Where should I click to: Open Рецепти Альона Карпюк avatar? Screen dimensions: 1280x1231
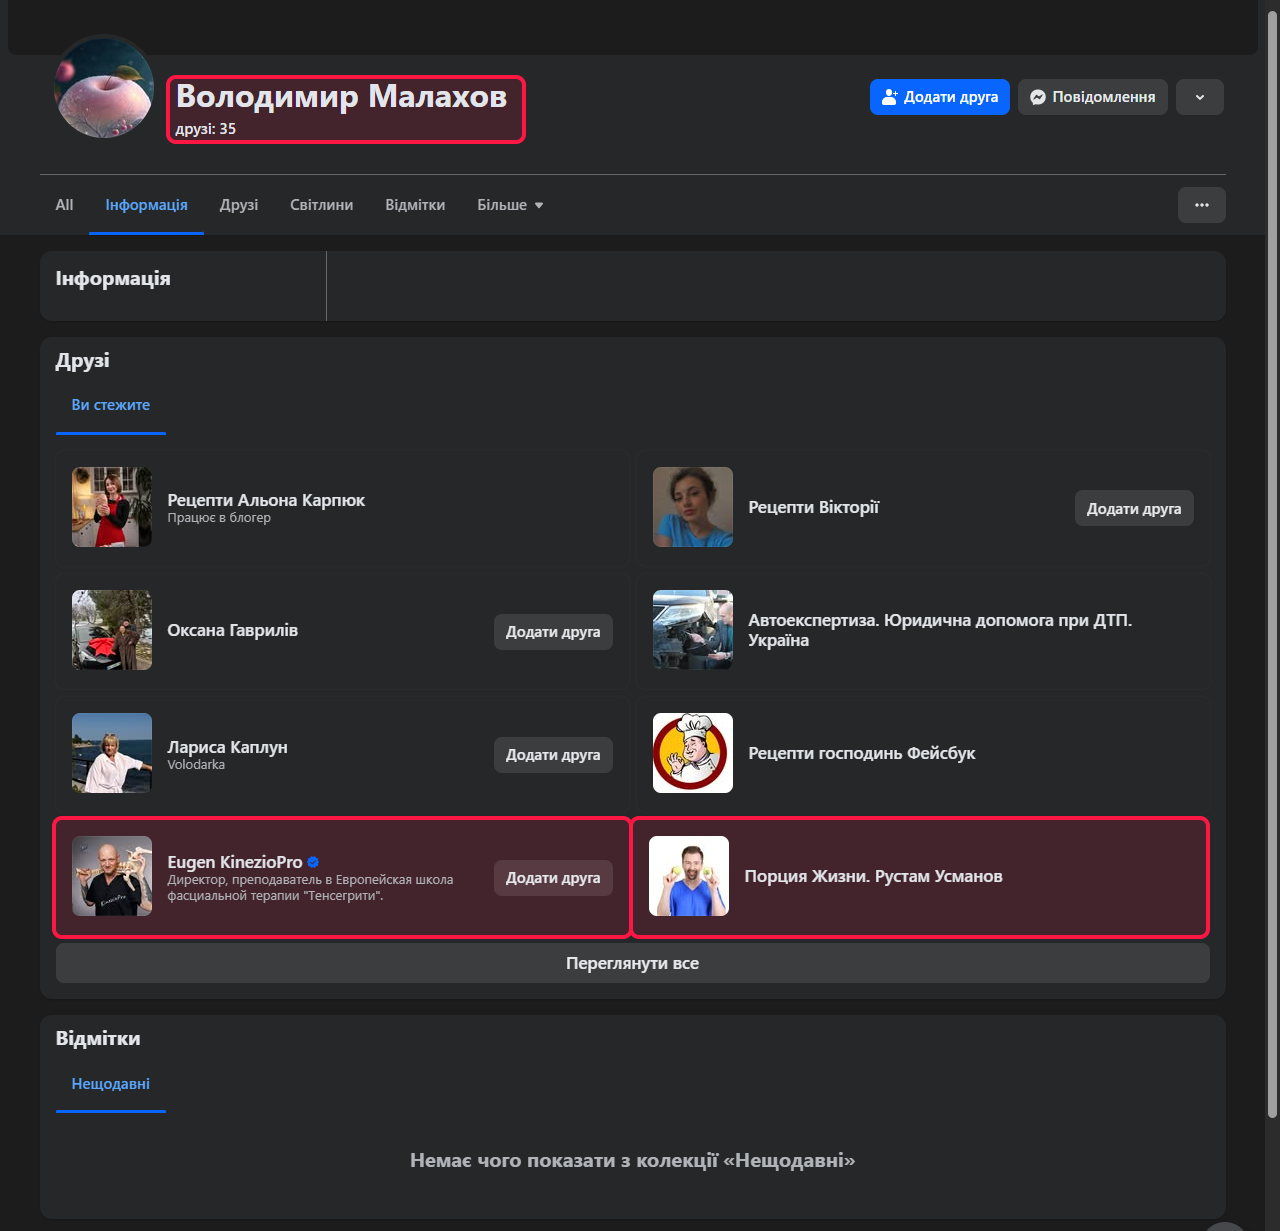(112, 507)
